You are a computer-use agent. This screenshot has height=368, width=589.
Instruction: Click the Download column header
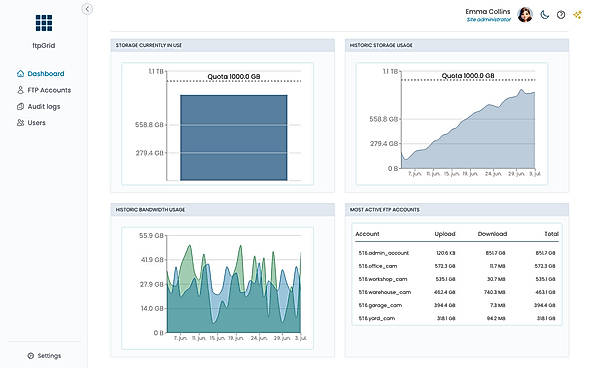point(492,234)
